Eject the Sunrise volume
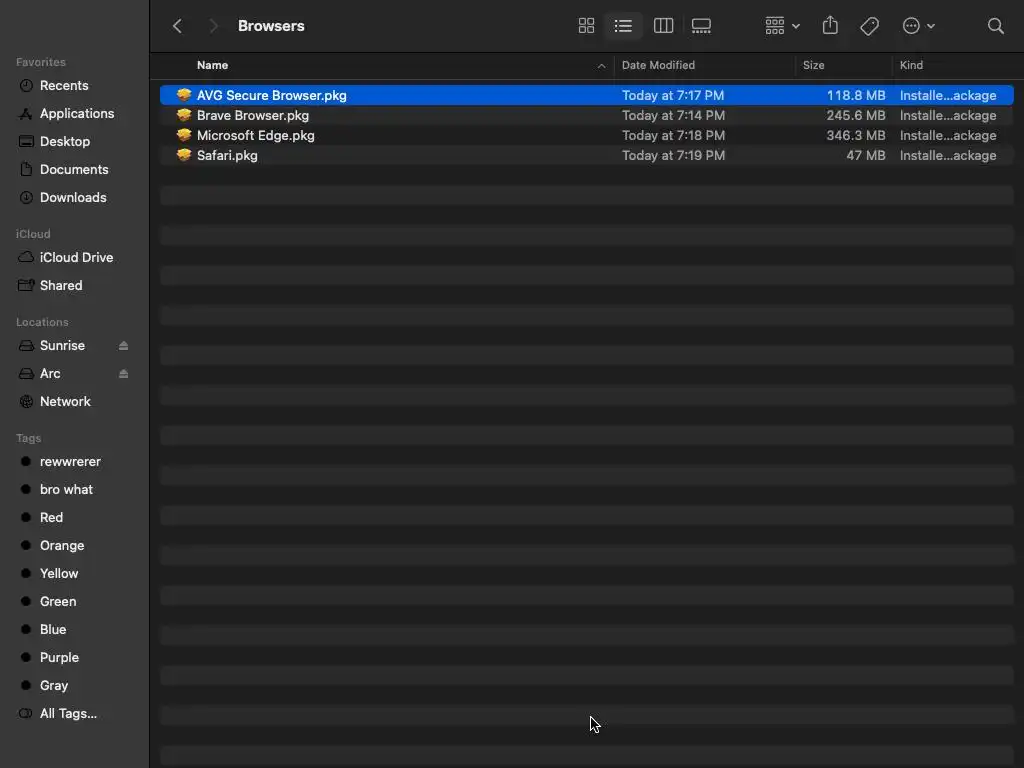 click(123, 346)
